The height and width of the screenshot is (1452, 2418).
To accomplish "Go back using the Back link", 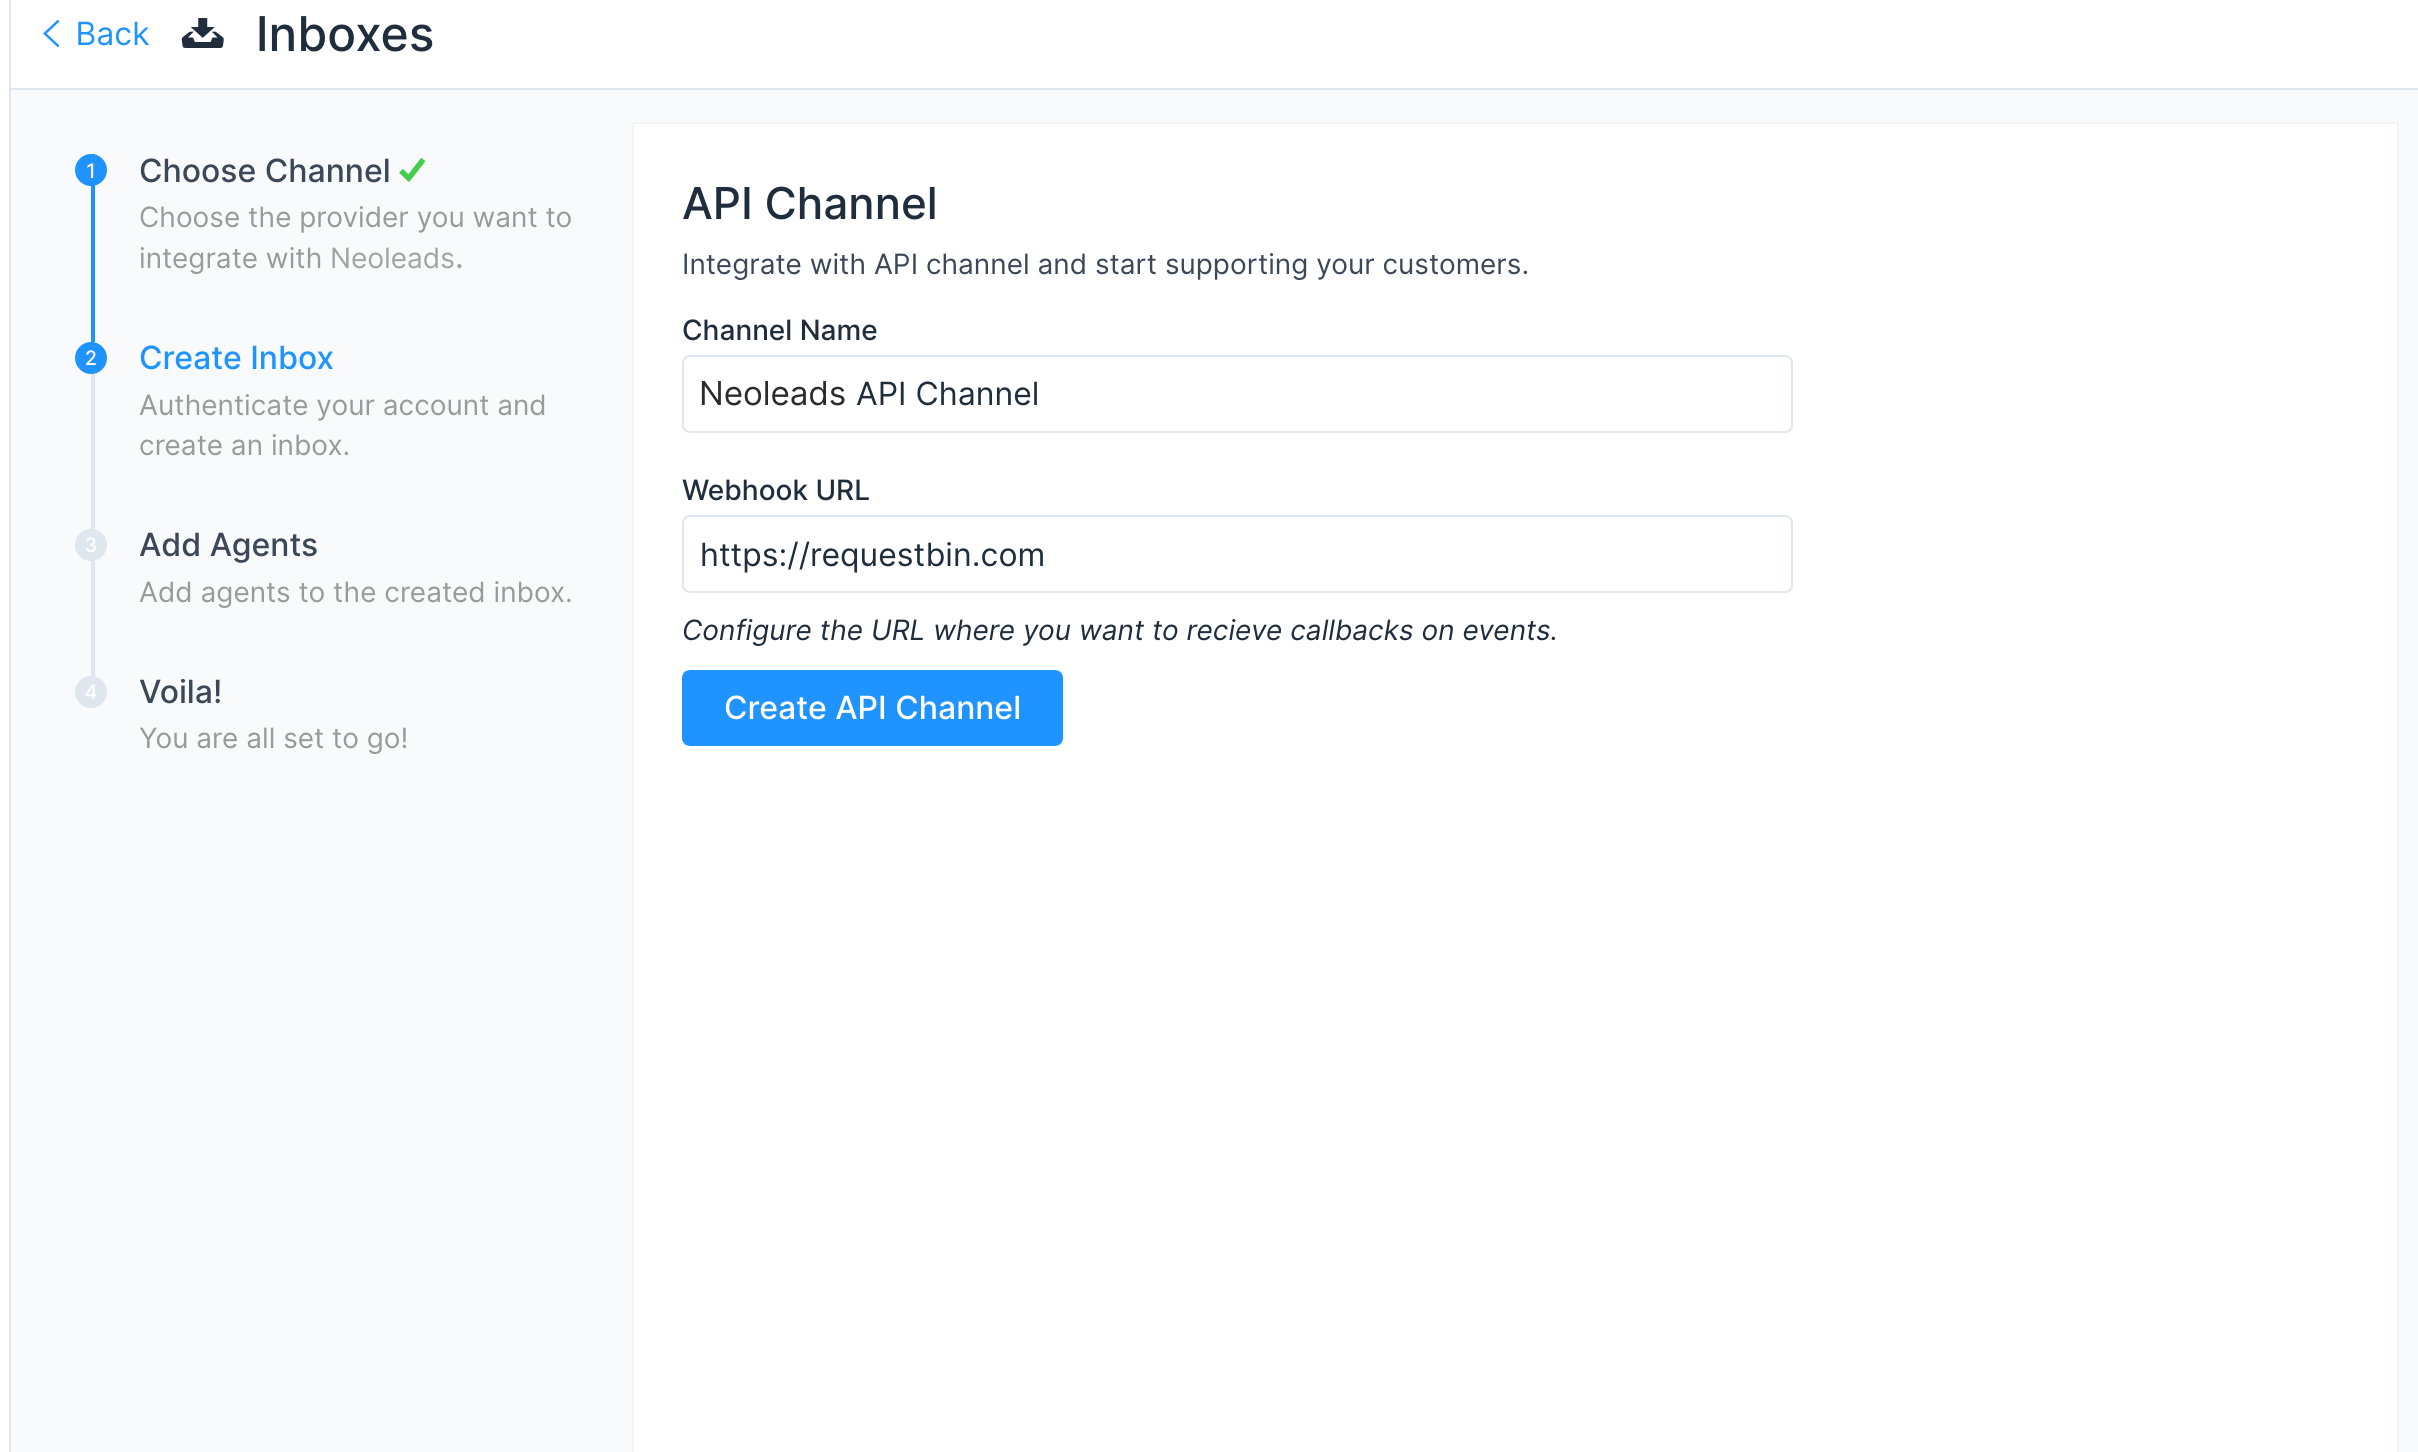I will point(112,34).
